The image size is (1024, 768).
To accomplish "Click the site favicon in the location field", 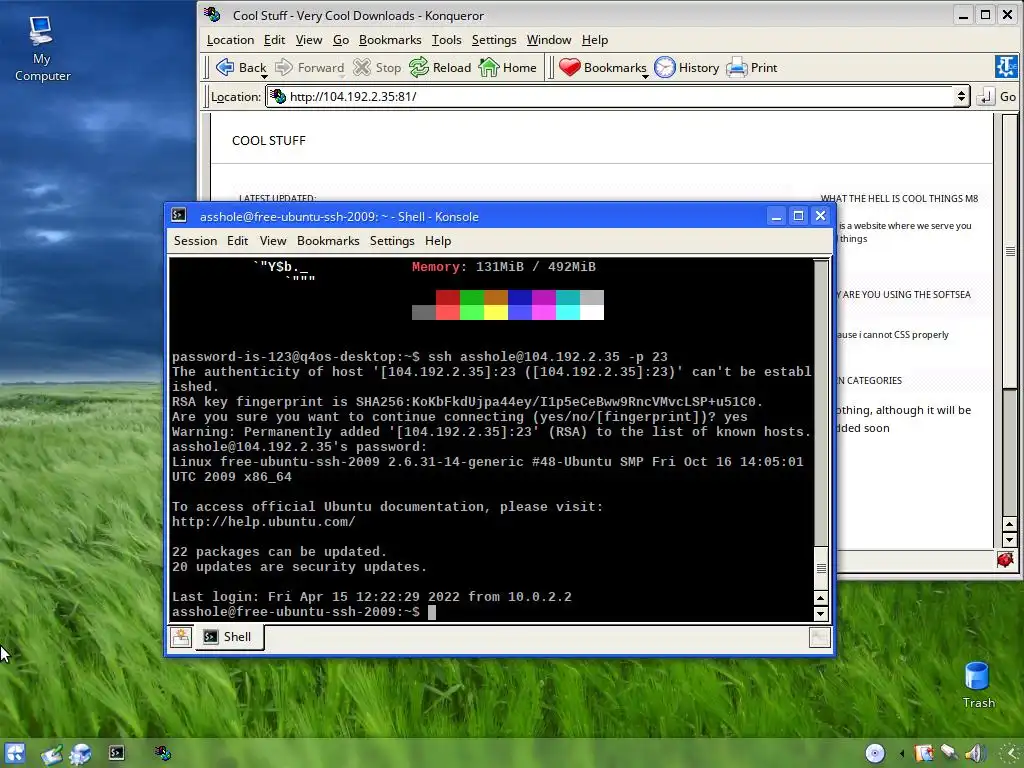I will (278, 96).
